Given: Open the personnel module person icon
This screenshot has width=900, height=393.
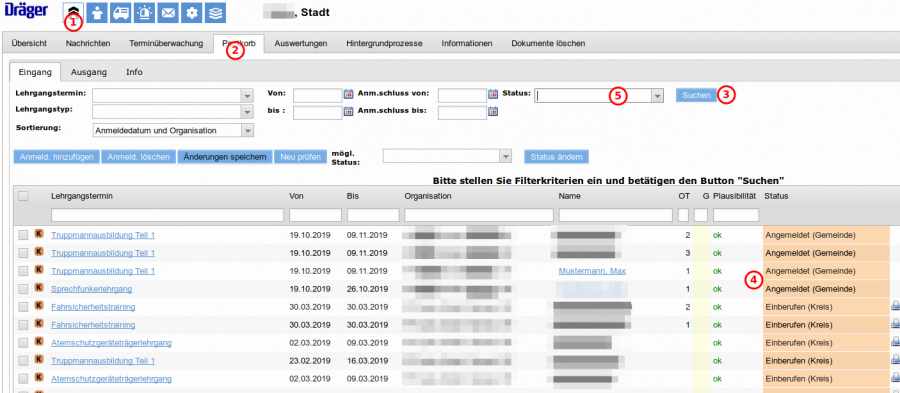Looking at the screenshot, I should 98,12.
